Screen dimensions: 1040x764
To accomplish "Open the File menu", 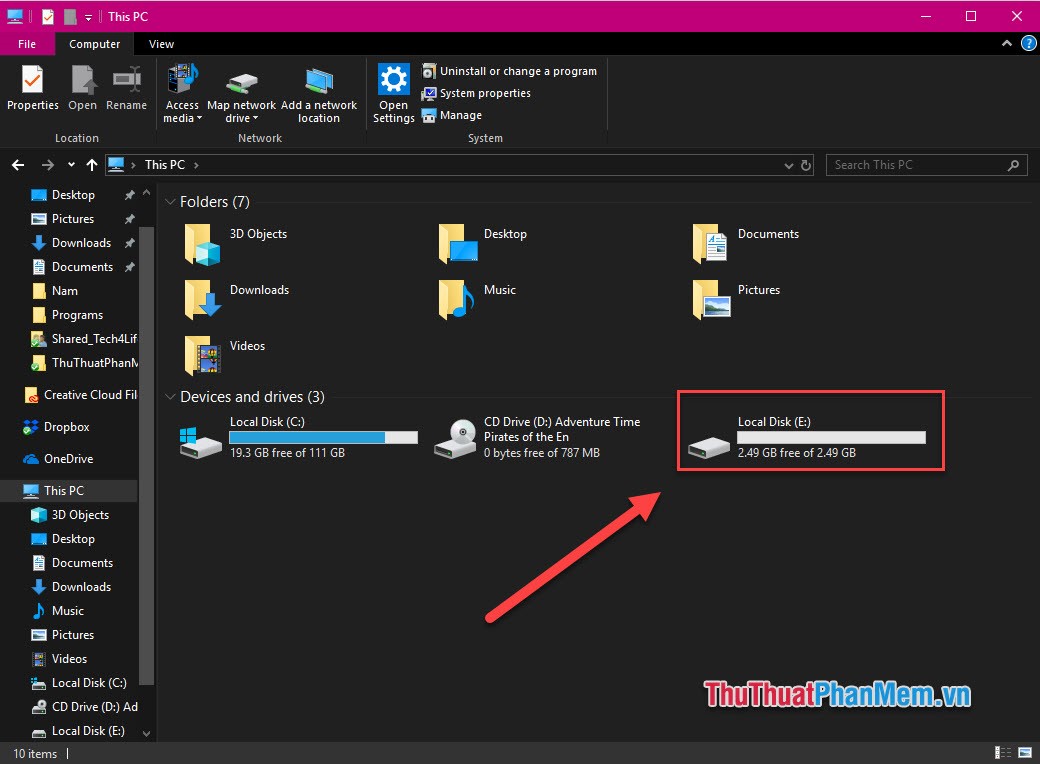I will tap(27, 44).
